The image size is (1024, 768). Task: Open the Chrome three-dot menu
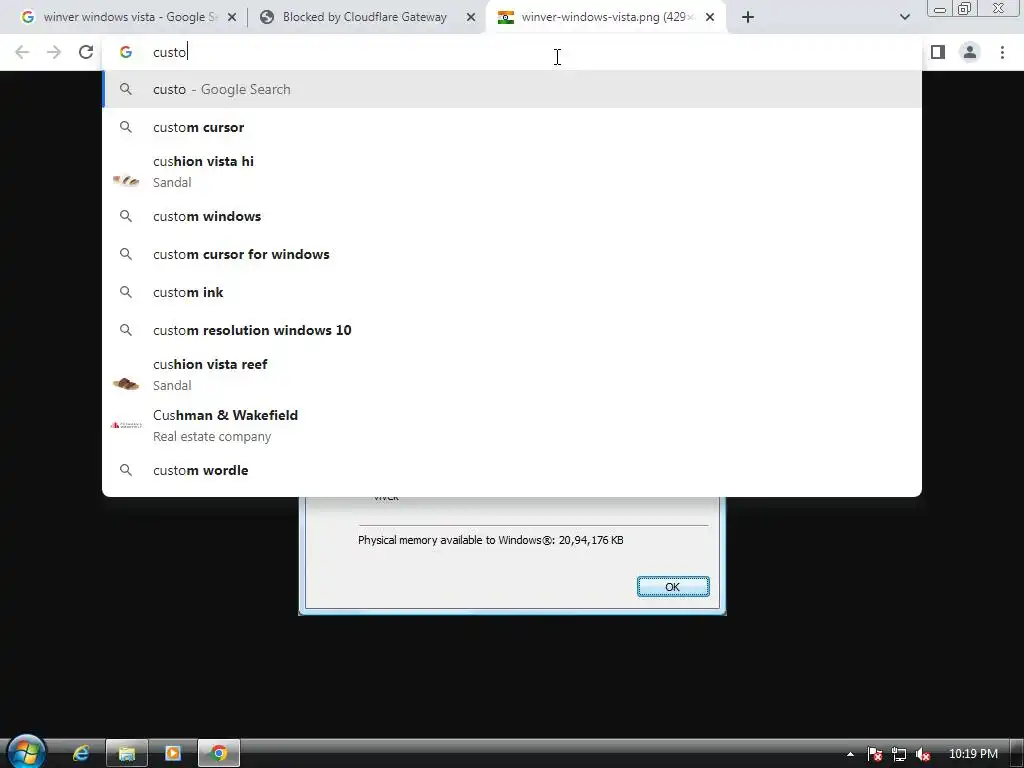click(x=1002, y=52)
